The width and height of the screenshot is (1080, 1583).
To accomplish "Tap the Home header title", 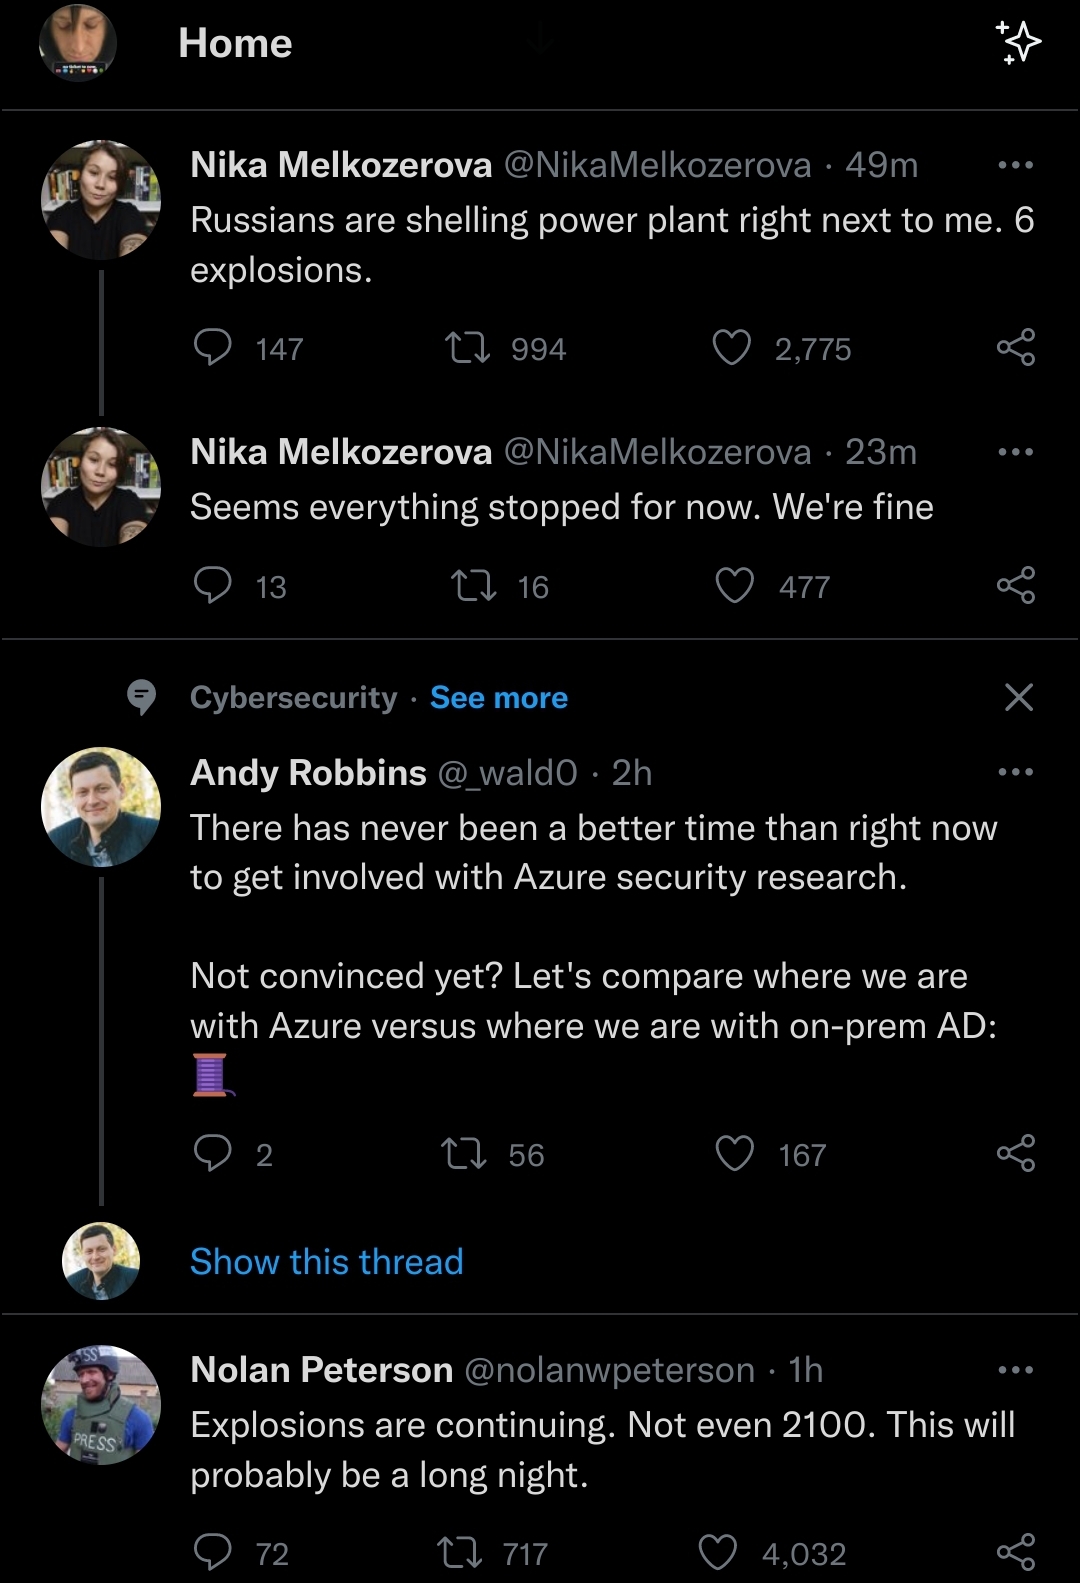I will point(235,43).
